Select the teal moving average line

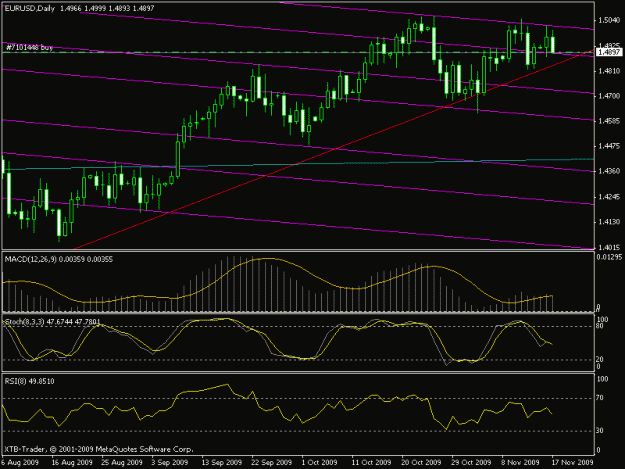pyautogui.click(x=298, y=164)
